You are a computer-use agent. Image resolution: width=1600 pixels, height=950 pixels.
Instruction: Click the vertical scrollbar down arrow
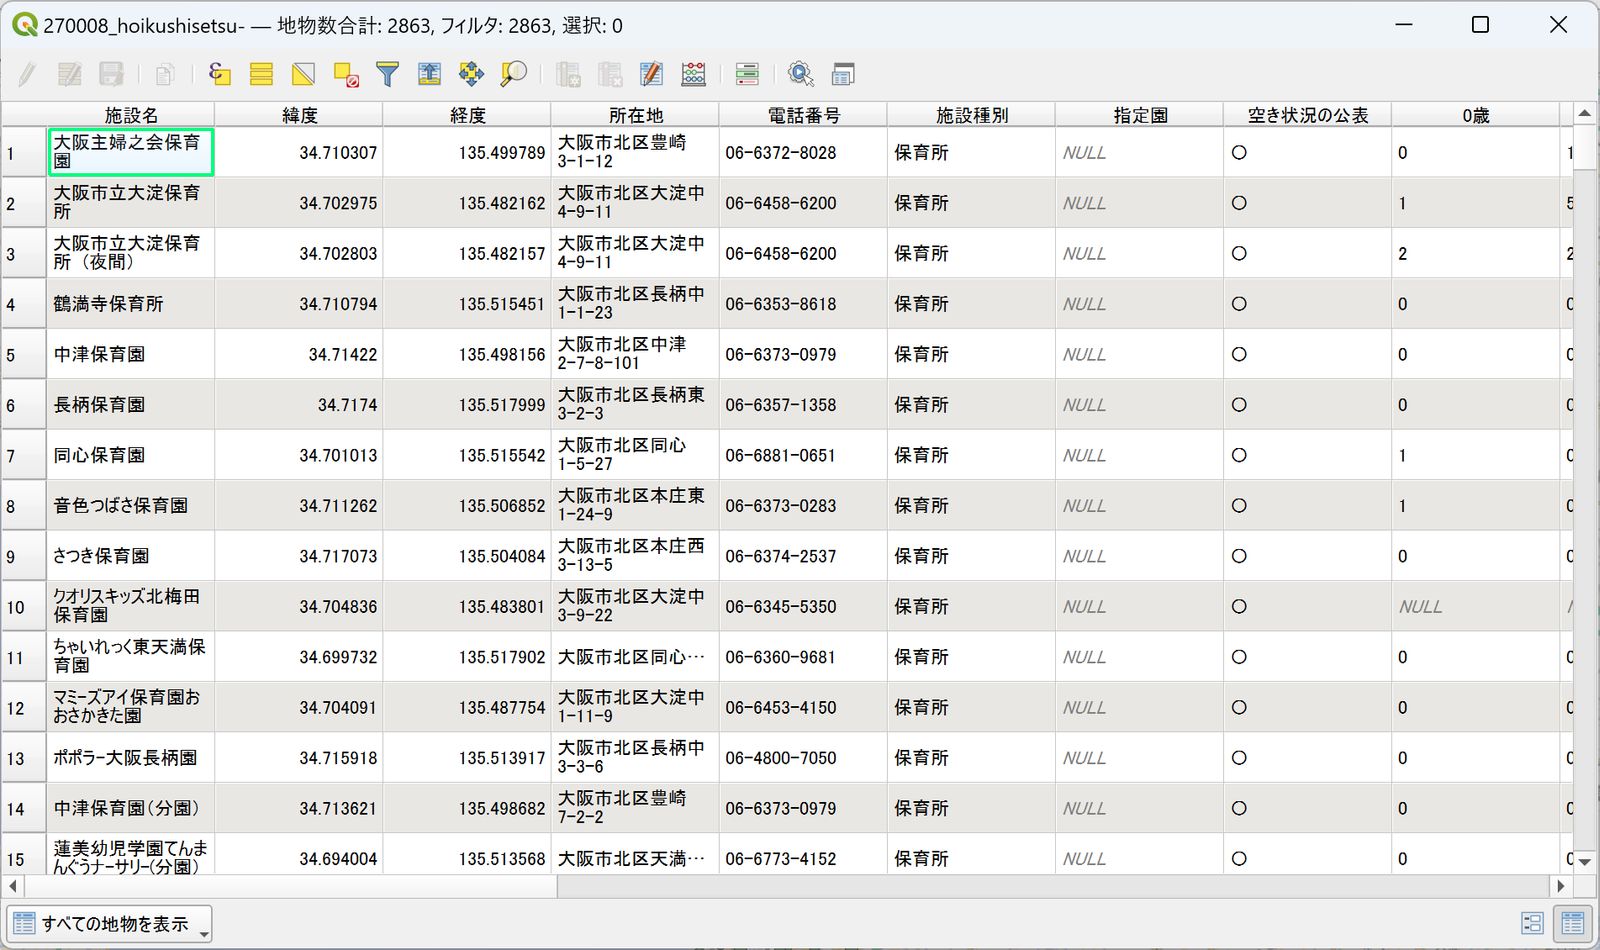1584,860
